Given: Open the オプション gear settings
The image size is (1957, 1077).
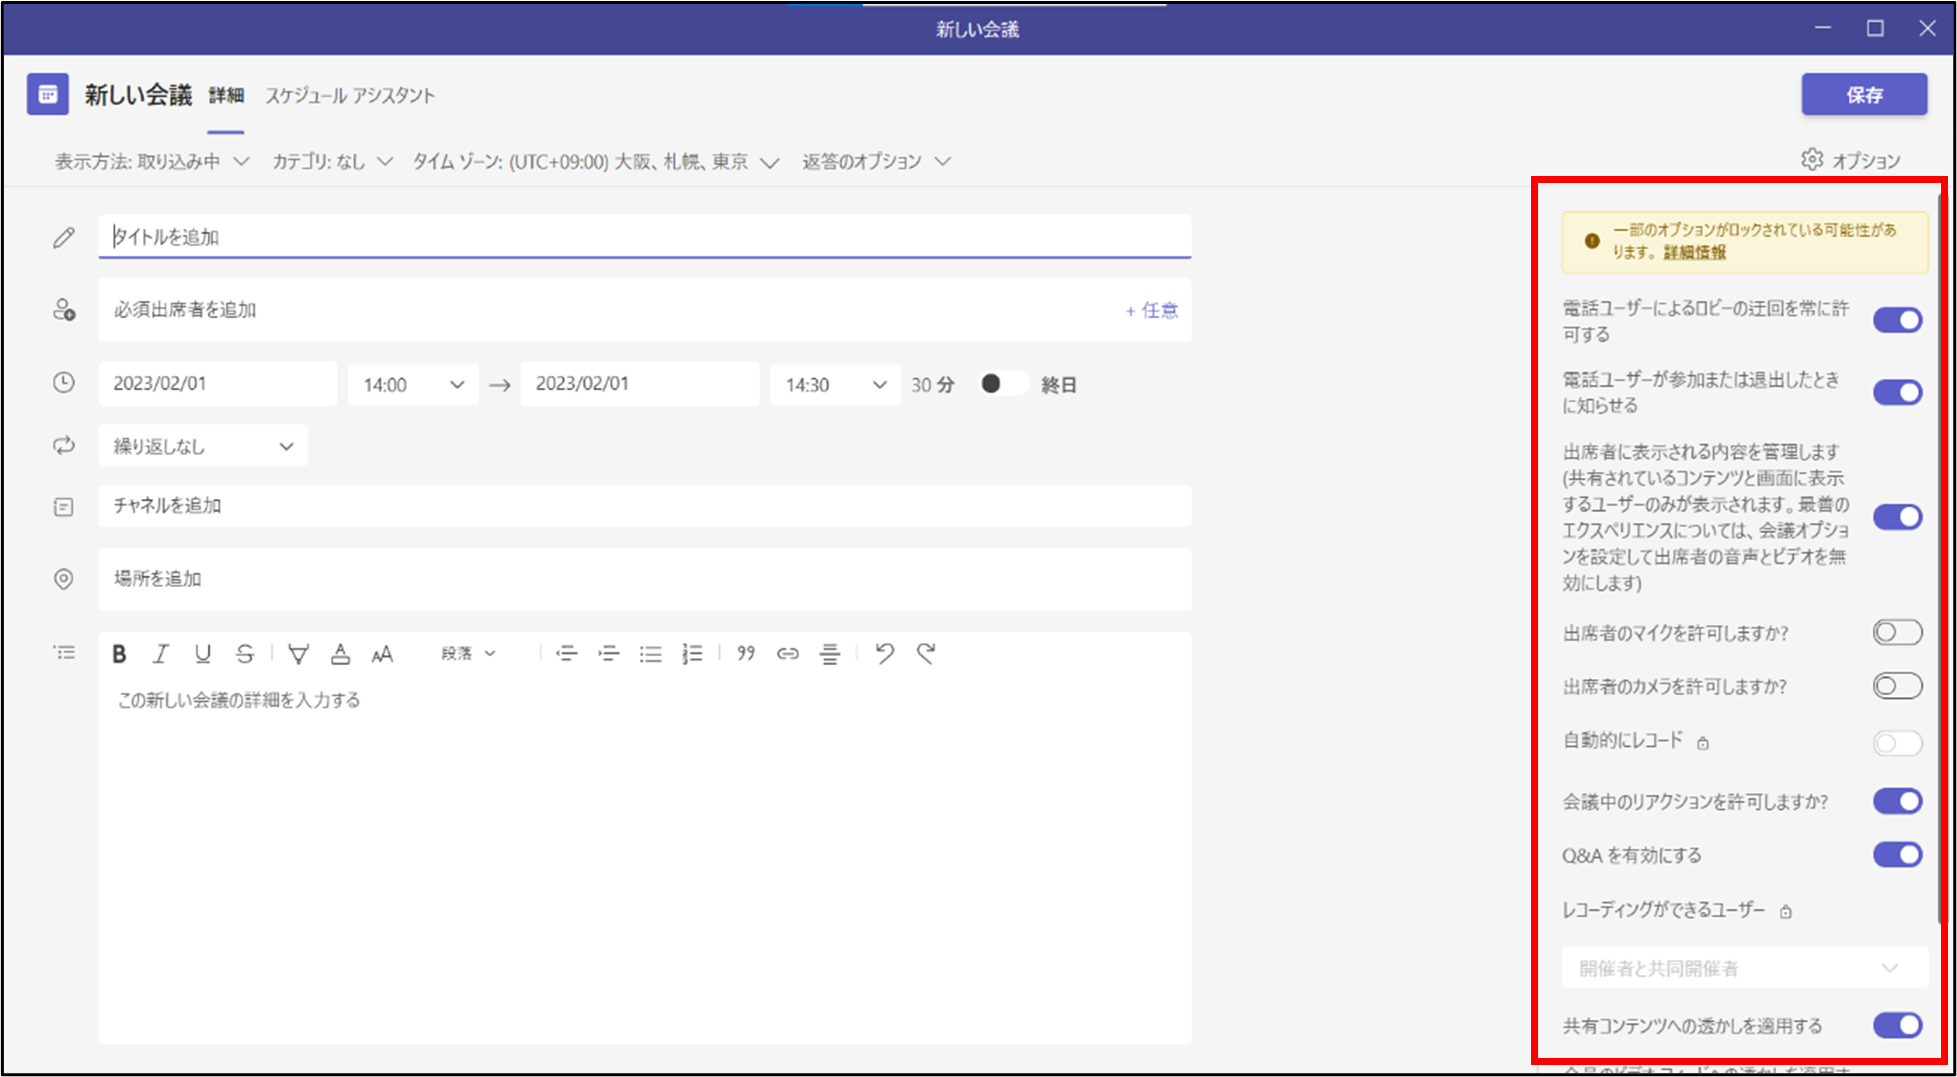Looking at the screenshot, I should point(1850,160).
